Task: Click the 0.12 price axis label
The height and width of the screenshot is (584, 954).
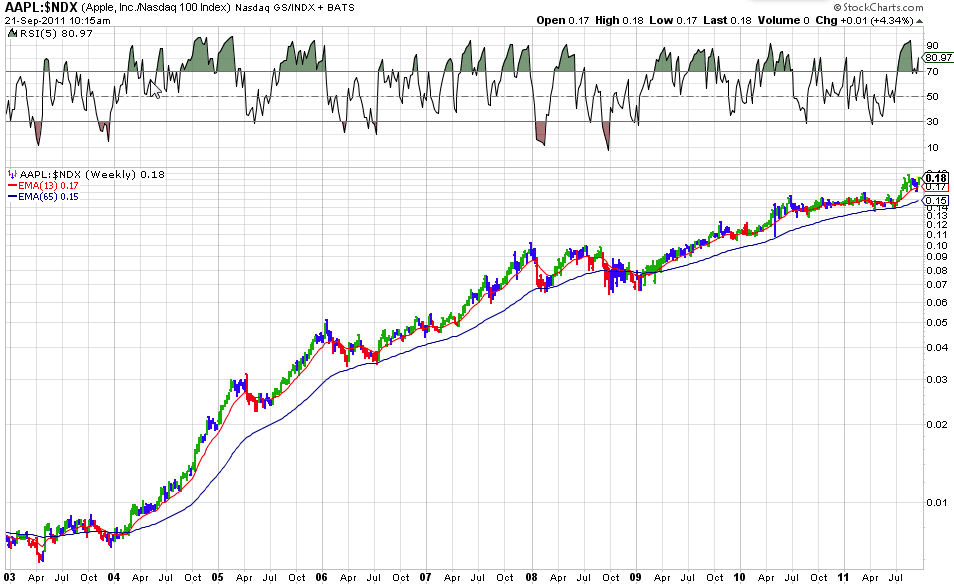Action: pyautogui.click(x=937, y=224)
